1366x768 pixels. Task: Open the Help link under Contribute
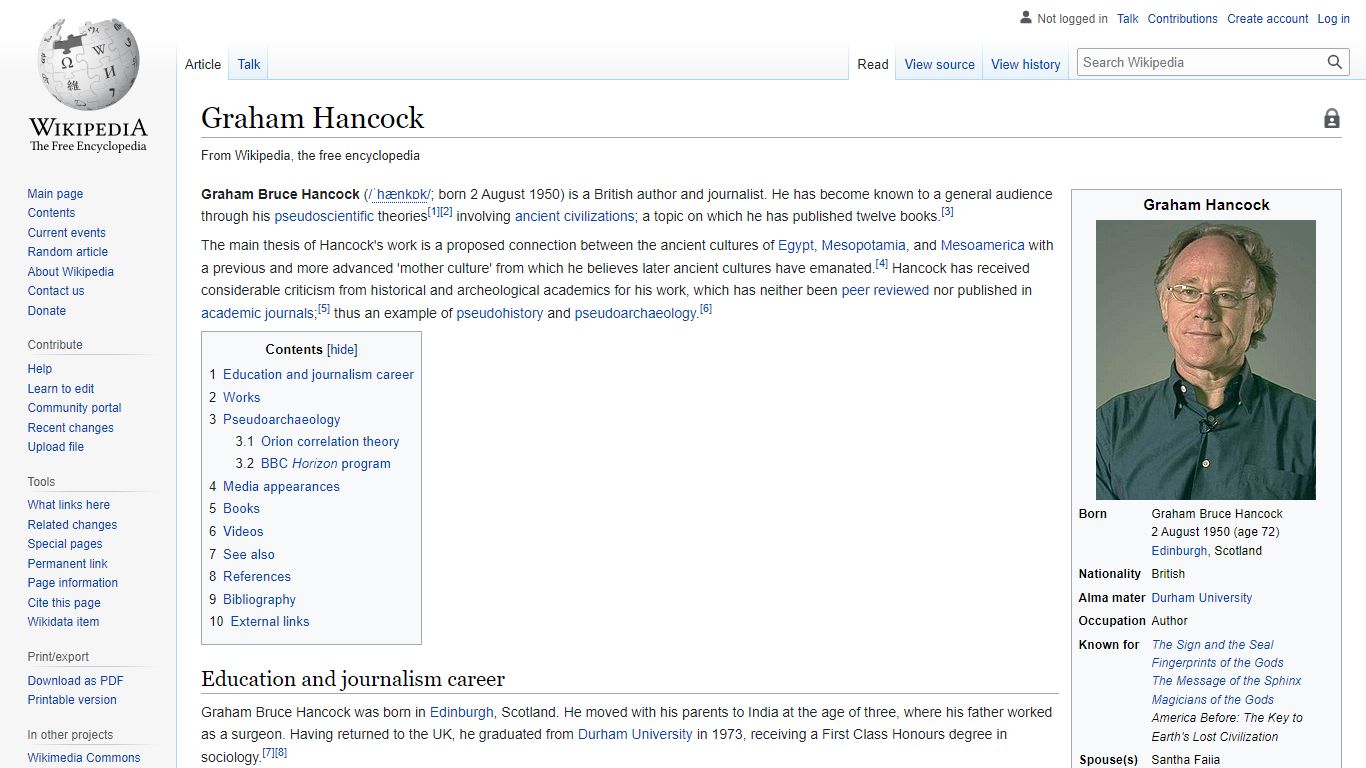[39, 369]
